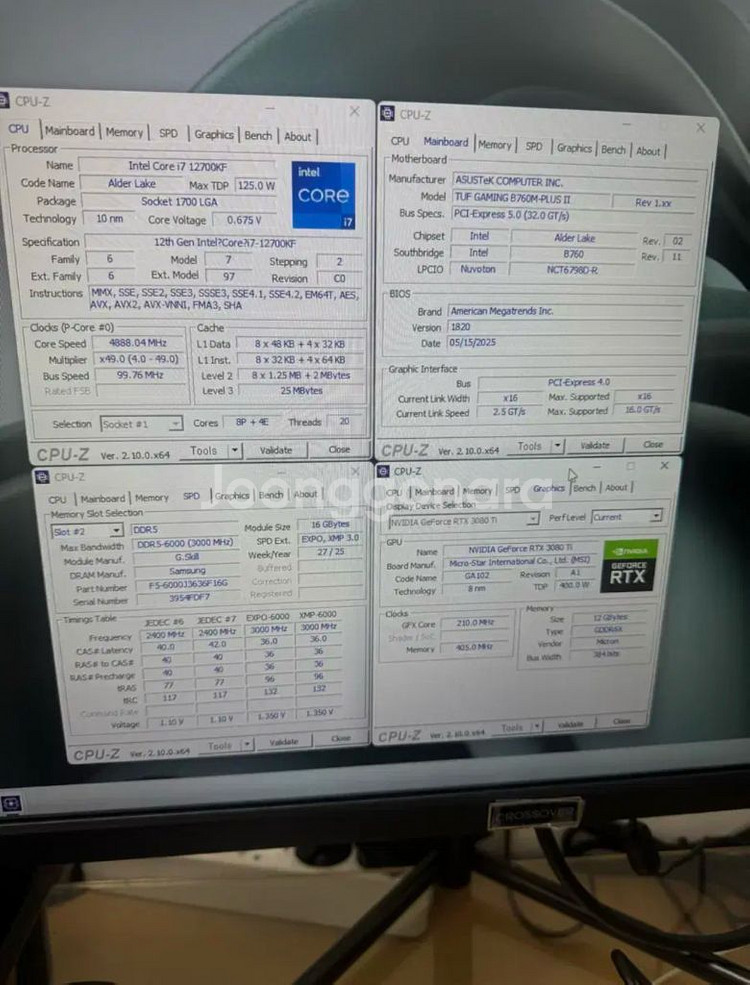The image size is (750, 985).
Task: Click the Close button in the motherboard window
Action: coord(653,444)
